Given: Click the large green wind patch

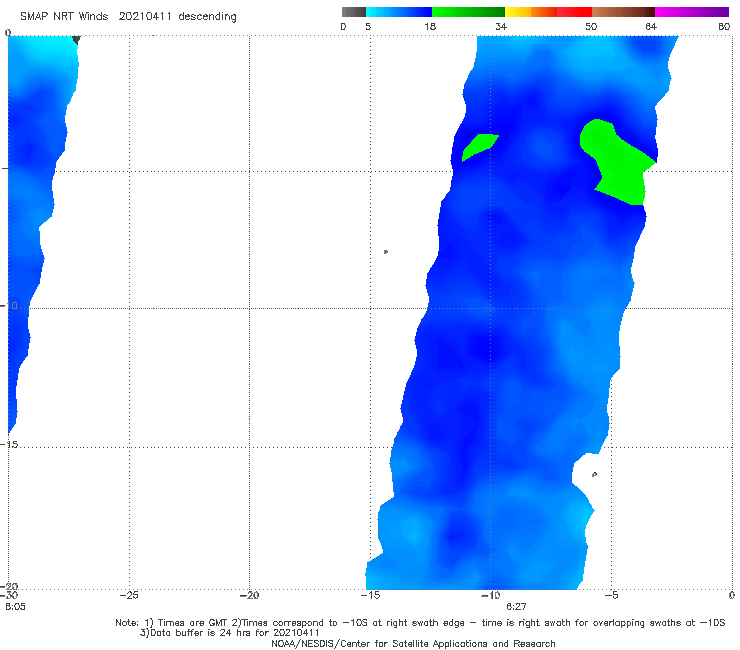Looking at the screenshot, I should pos(621,163).
